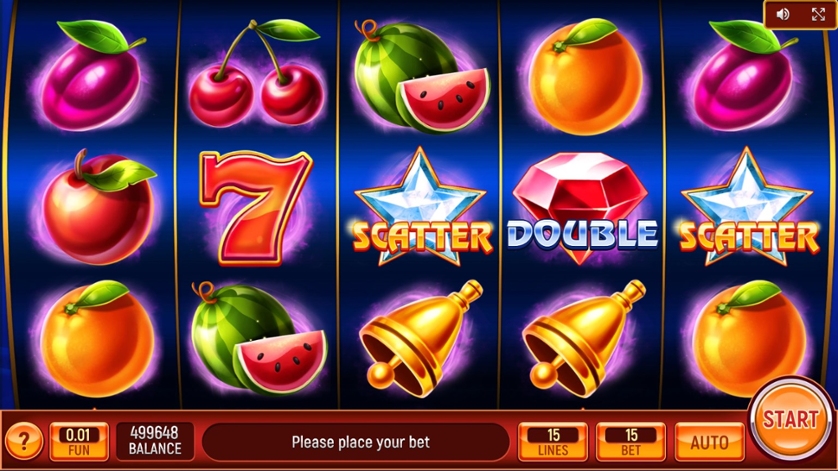Click the red number 7 symbol
838x471 pixels.
(x=255, y=207)
